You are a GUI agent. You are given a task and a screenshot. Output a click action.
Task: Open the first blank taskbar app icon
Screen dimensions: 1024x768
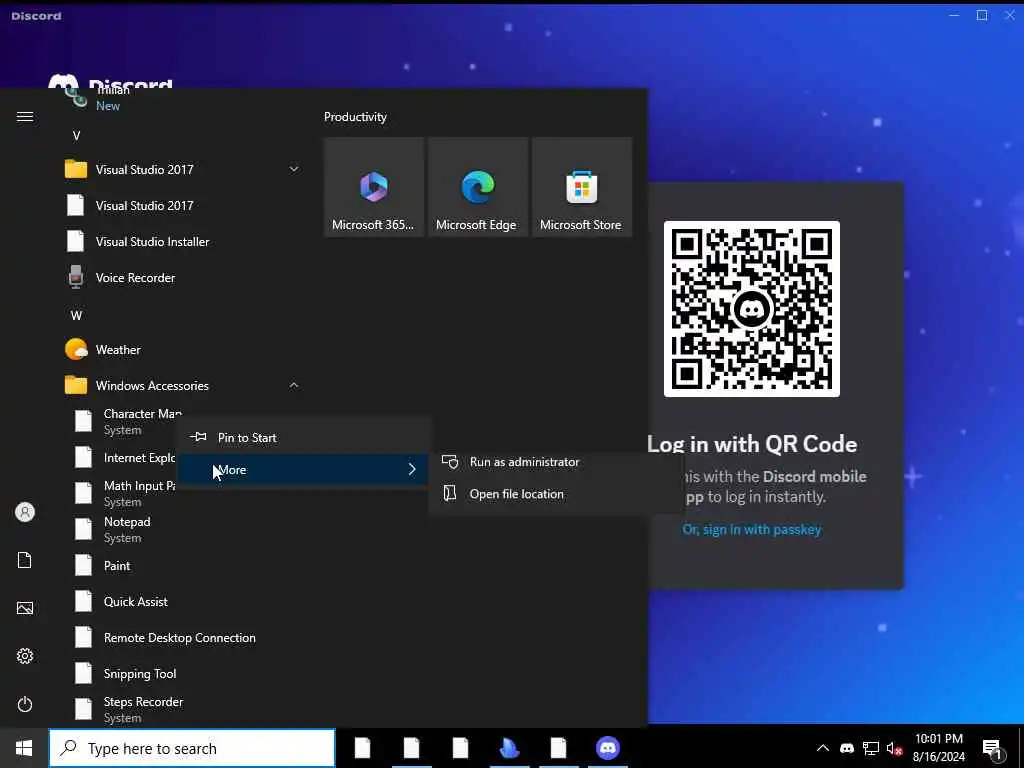[x=362, y=748]
